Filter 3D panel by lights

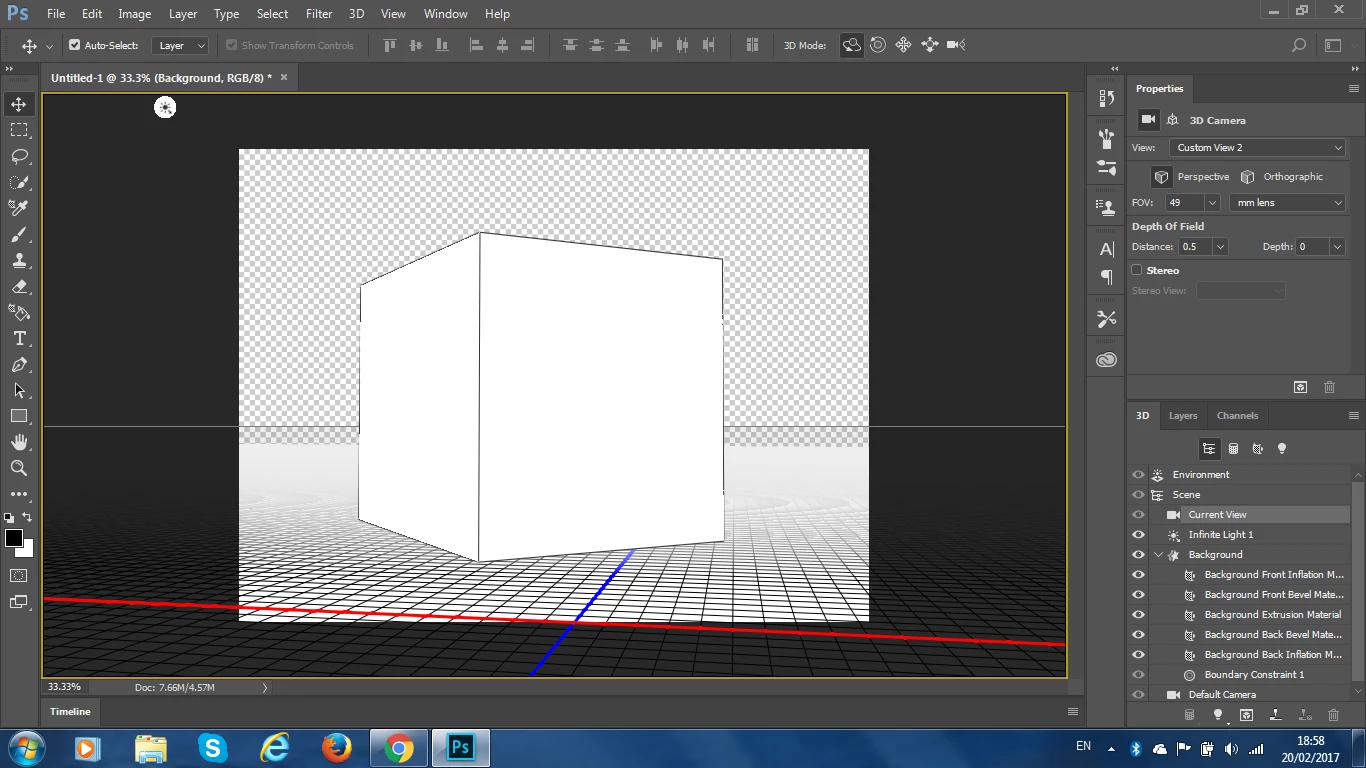(1282, 449)
